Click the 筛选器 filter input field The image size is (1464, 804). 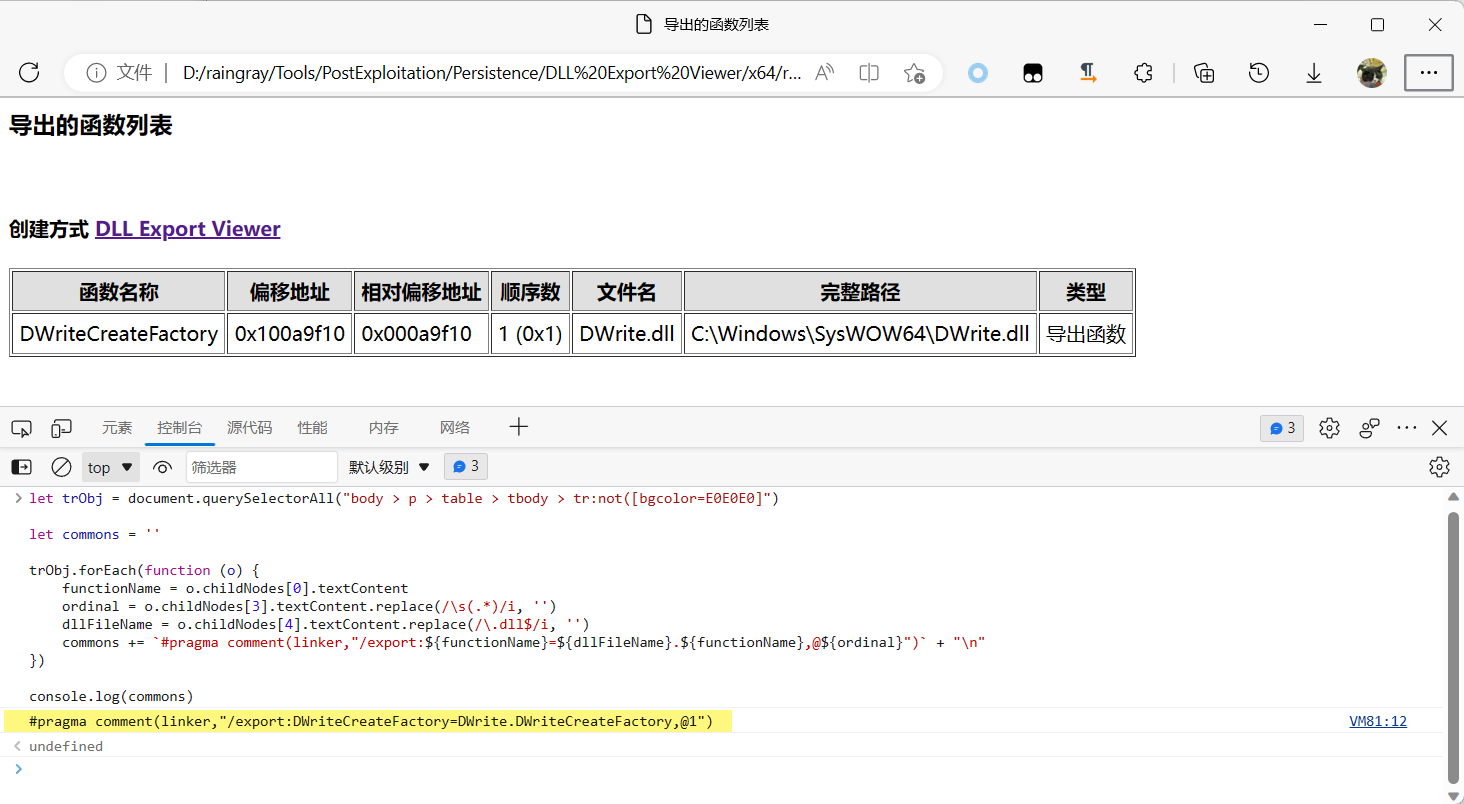pyautogui.click(x=262, y=467)
